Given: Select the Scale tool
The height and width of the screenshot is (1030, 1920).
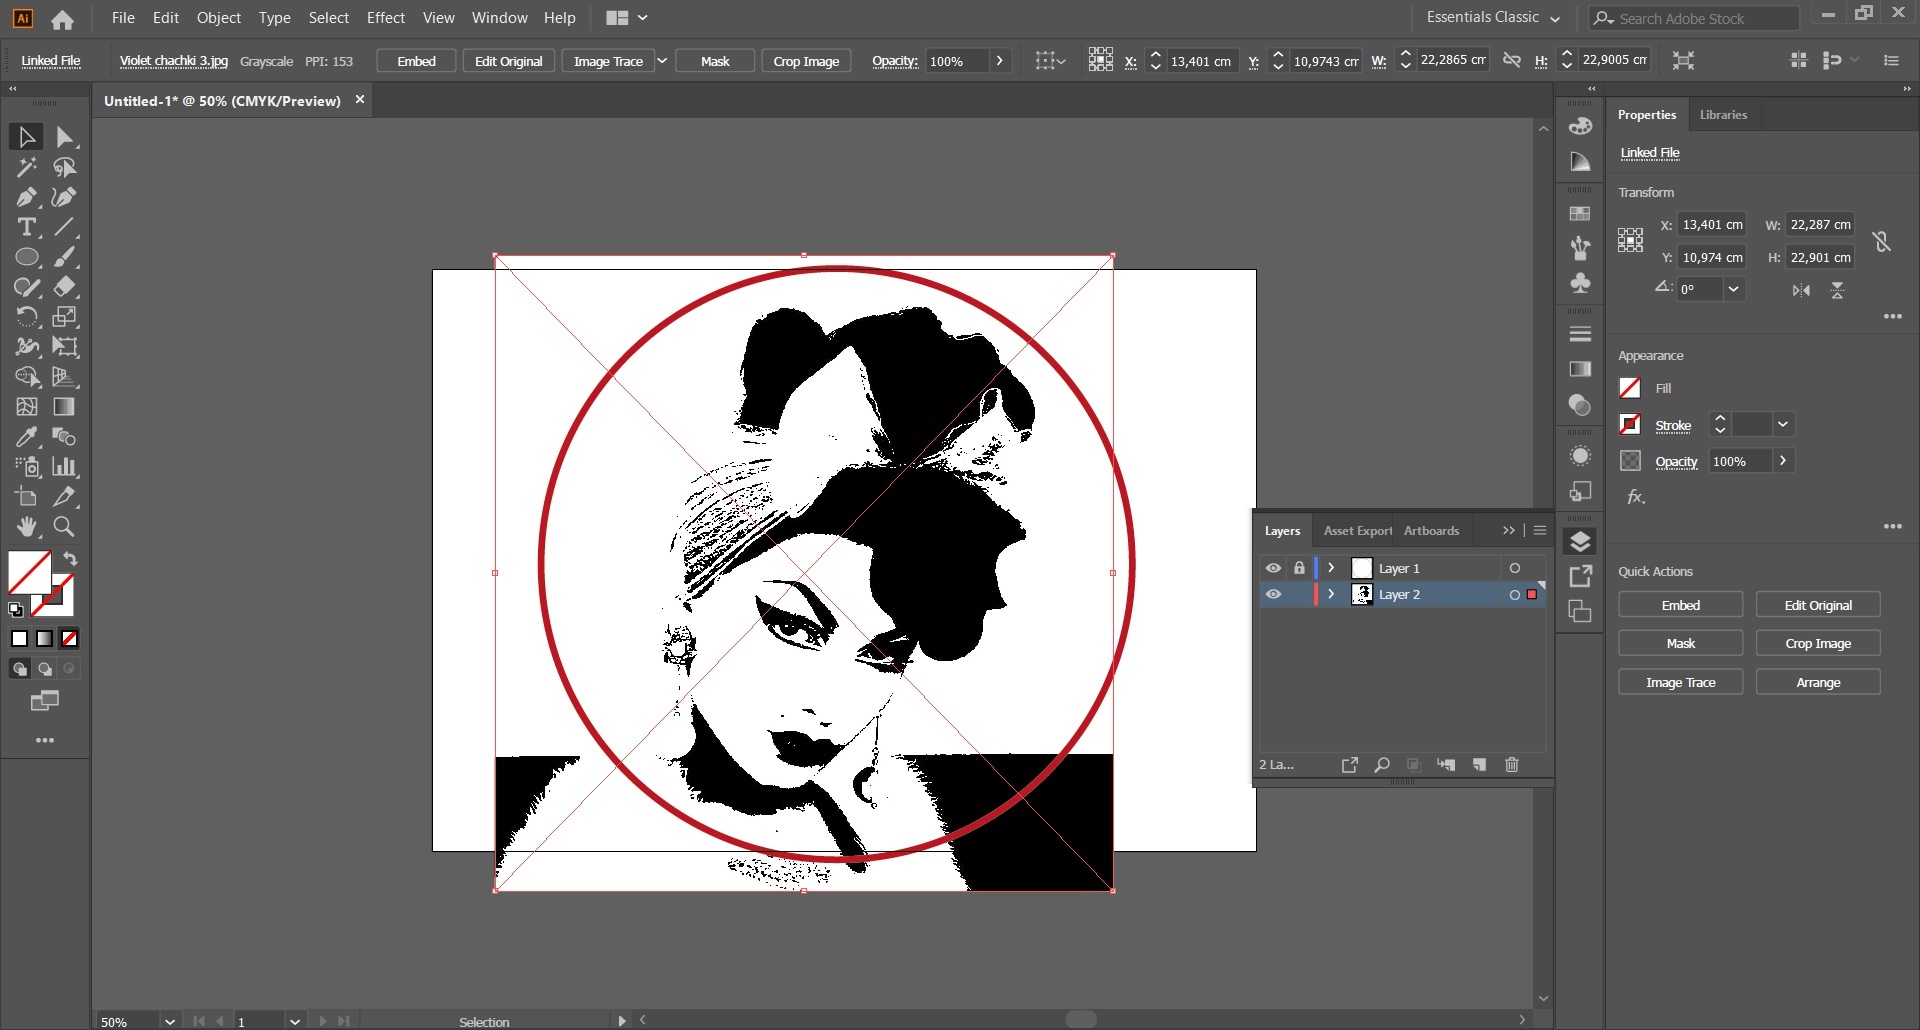Looking at the screenshot, I should coord(65,317).
